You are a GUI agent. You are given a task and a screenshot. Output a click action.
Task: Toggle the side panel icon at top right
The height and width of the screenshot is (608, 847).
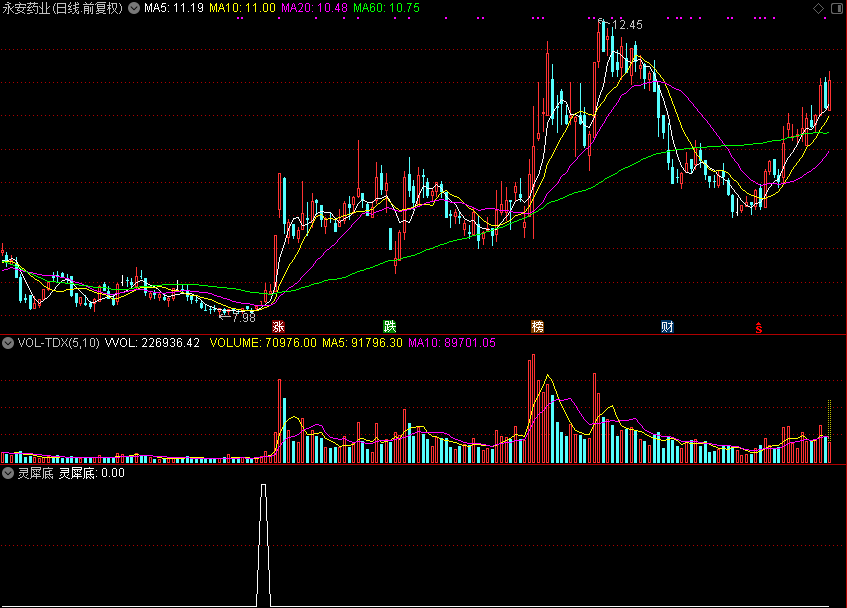point(836,8)
